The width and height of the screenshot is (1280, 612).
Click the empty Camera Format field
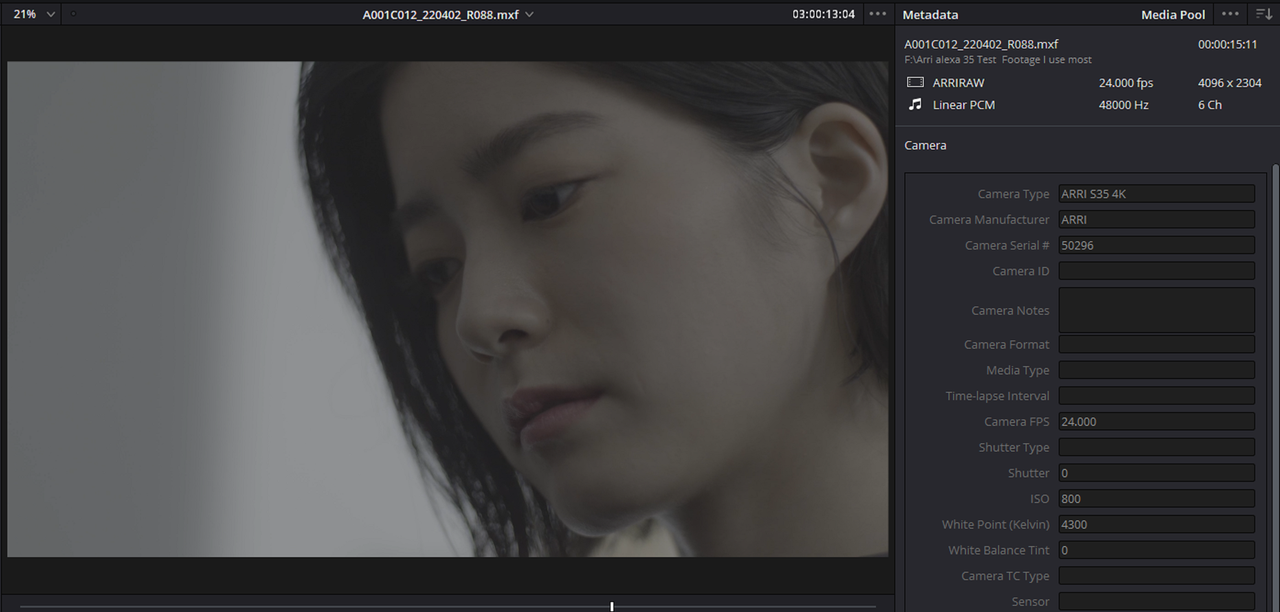1156,344
